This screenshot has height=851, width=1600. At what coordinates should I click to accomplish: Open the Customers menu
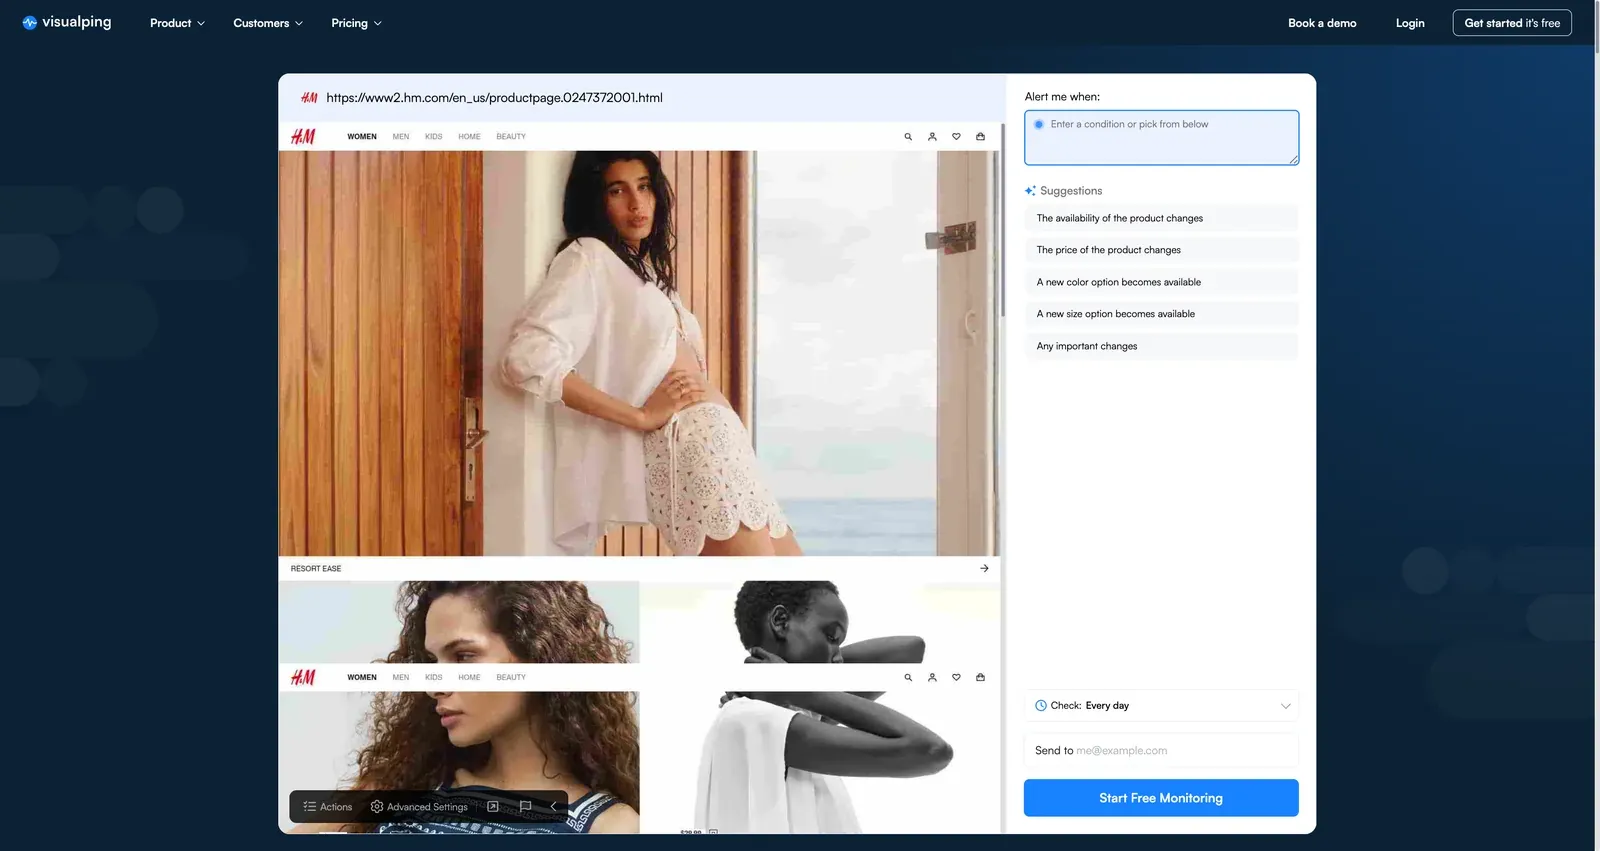267,23
